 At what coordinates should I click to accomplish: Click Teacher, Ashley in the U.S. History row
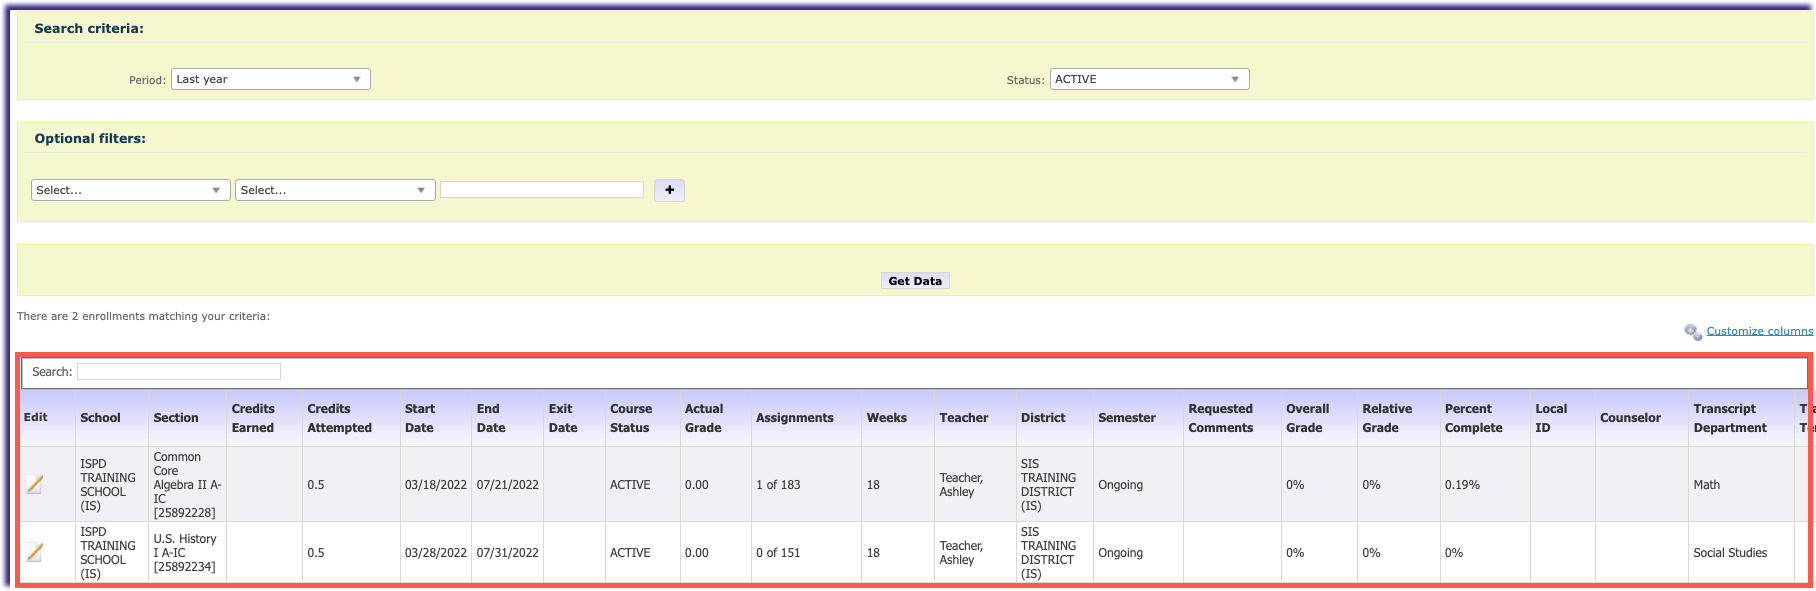pos(961,553)
